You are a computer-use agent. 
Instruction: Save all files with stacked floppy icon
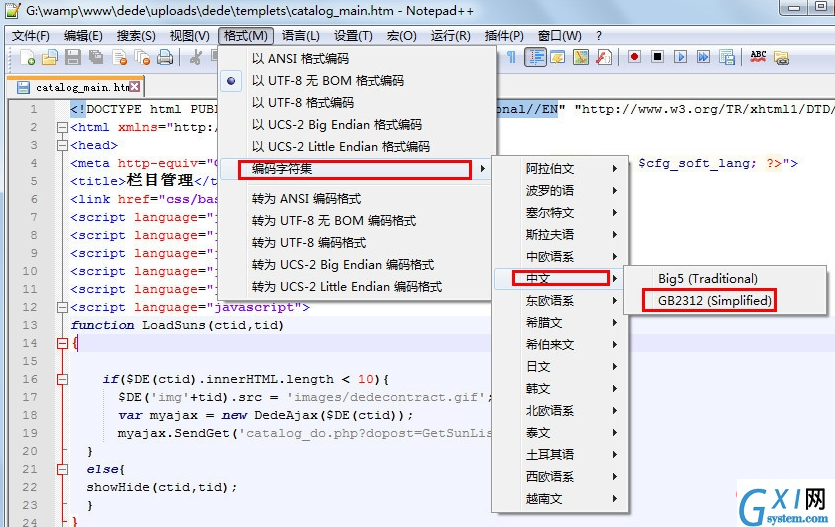pos(96,57)
